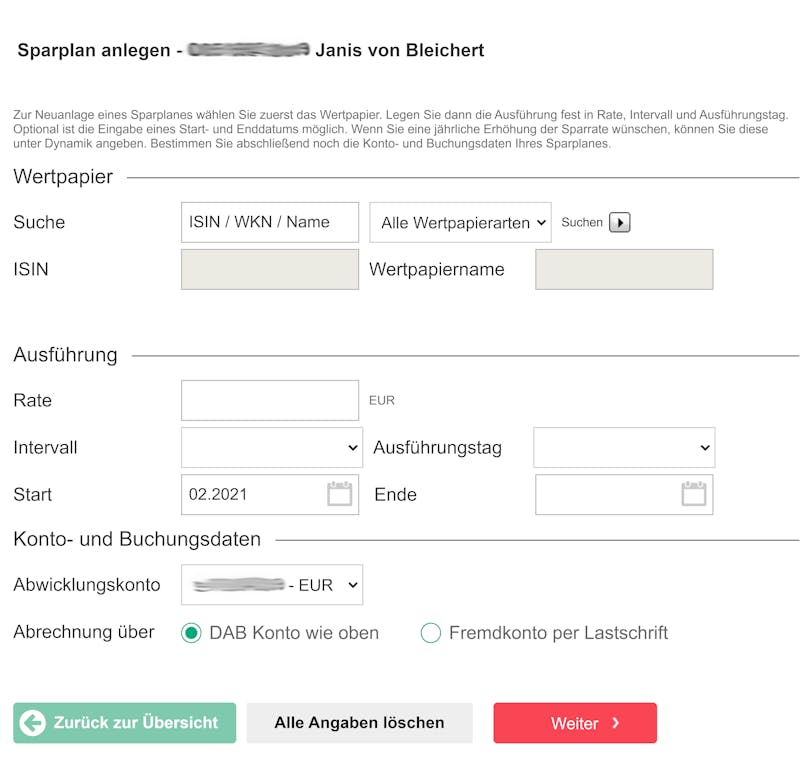Image resolution: width=800 pixels, height=766 pixels.
Task: Focus the ISIN / WKN / Name search field
Action: pos(269,223)
